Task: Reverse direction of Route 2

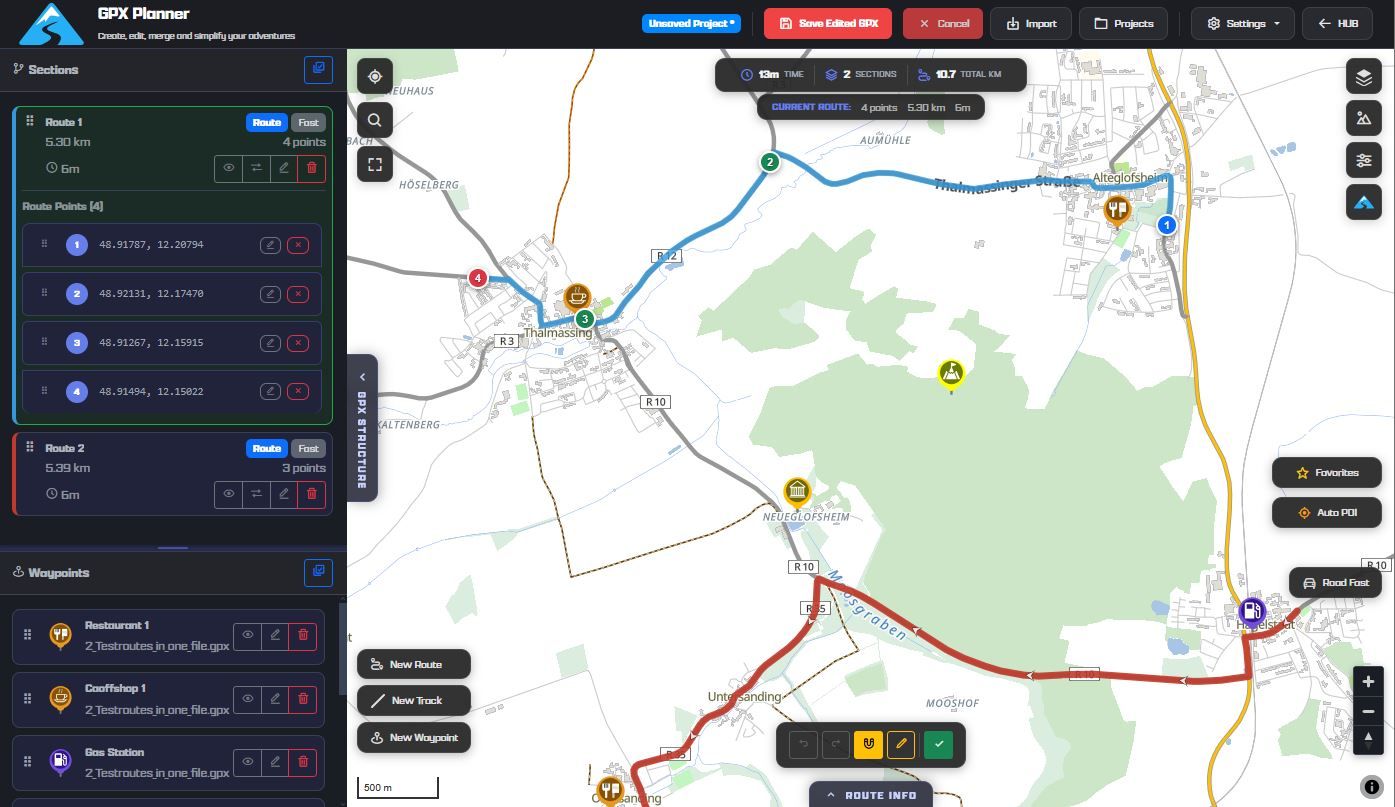Action: point(256,494)
